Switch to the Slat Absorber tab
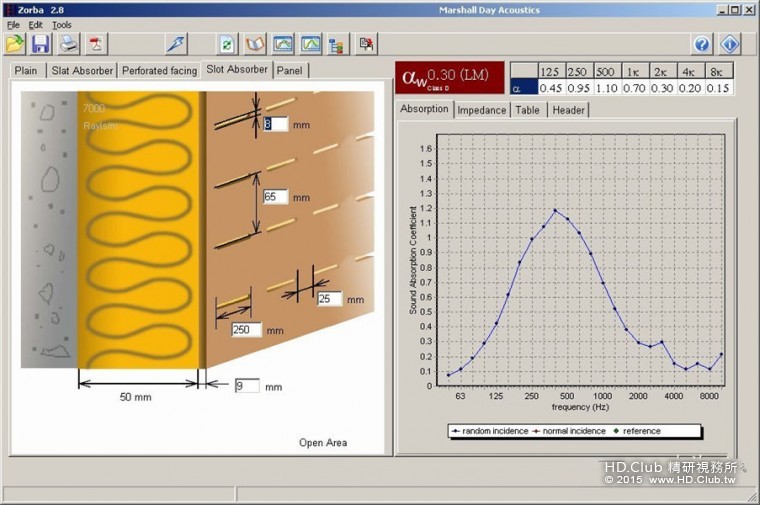This screenshot has height=505, width=760. point(81,71)
